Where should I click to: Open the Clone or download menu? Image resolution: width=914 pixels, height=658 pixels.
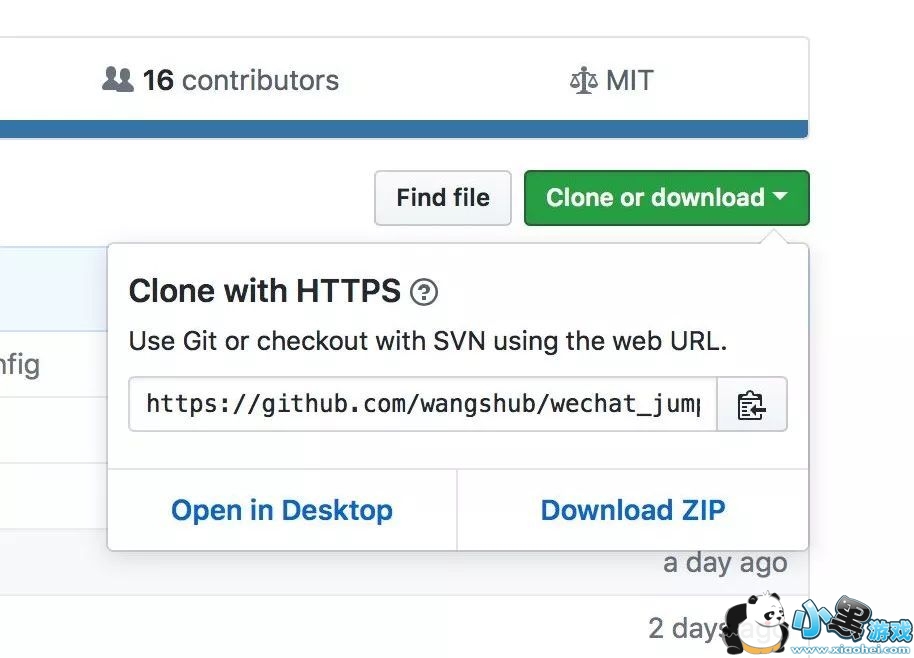(655, 198)
